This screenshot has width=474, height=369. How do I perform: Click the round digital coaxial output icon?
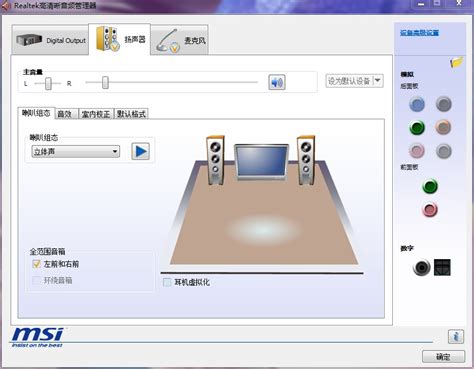click(x=421, y=267)
